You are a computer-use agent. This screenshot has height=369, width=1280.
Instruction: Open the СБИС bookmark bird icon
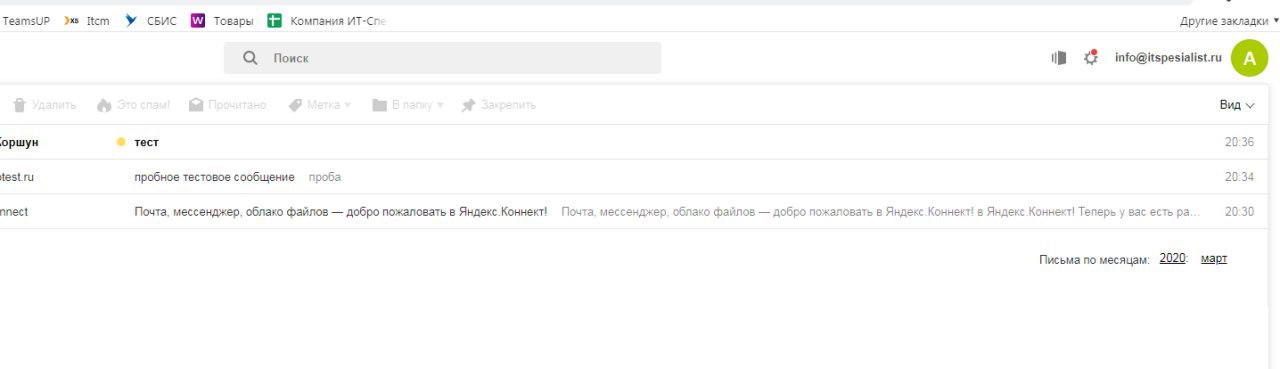point(131,21)
